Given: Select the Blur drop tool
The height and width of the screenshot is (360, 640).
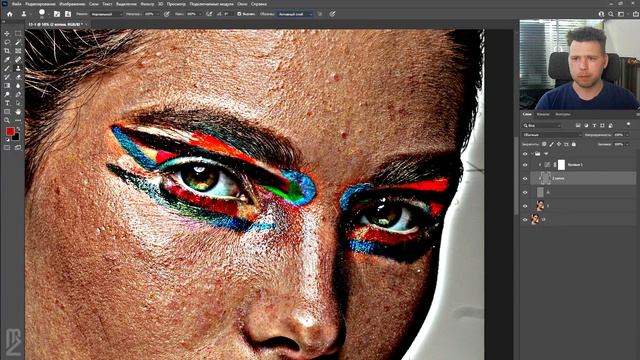Looking at the screenshot, I should pos(18,86).
